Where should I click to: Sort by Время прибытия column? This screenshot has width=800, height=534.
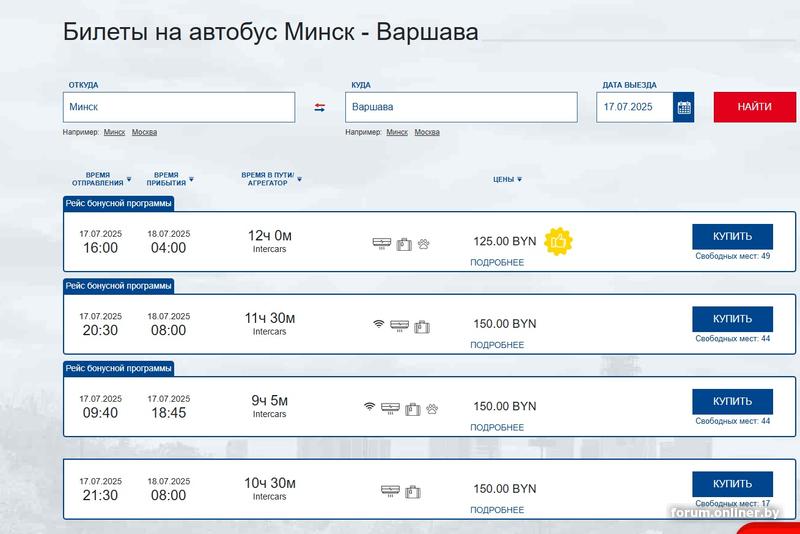click(x=170, y=179)
